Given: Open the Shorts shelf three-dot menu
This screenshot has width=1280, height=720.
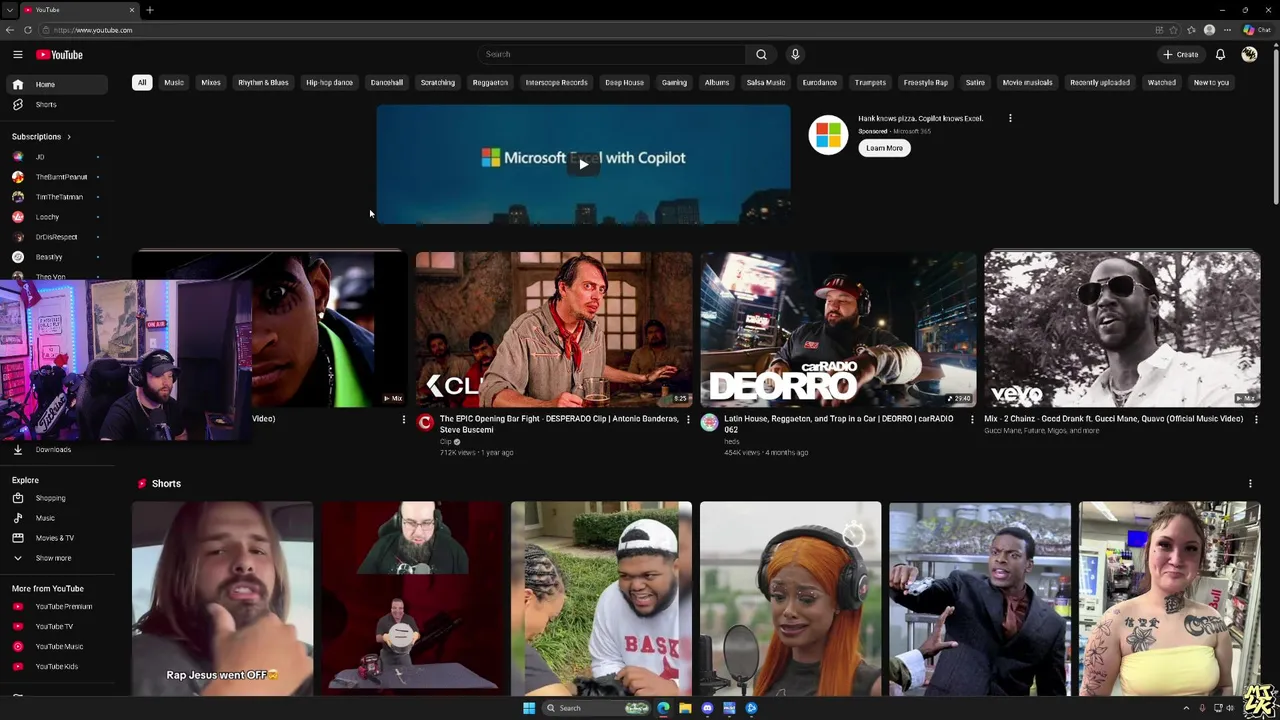Looking at the screenshot, I should coord(1250,484).
